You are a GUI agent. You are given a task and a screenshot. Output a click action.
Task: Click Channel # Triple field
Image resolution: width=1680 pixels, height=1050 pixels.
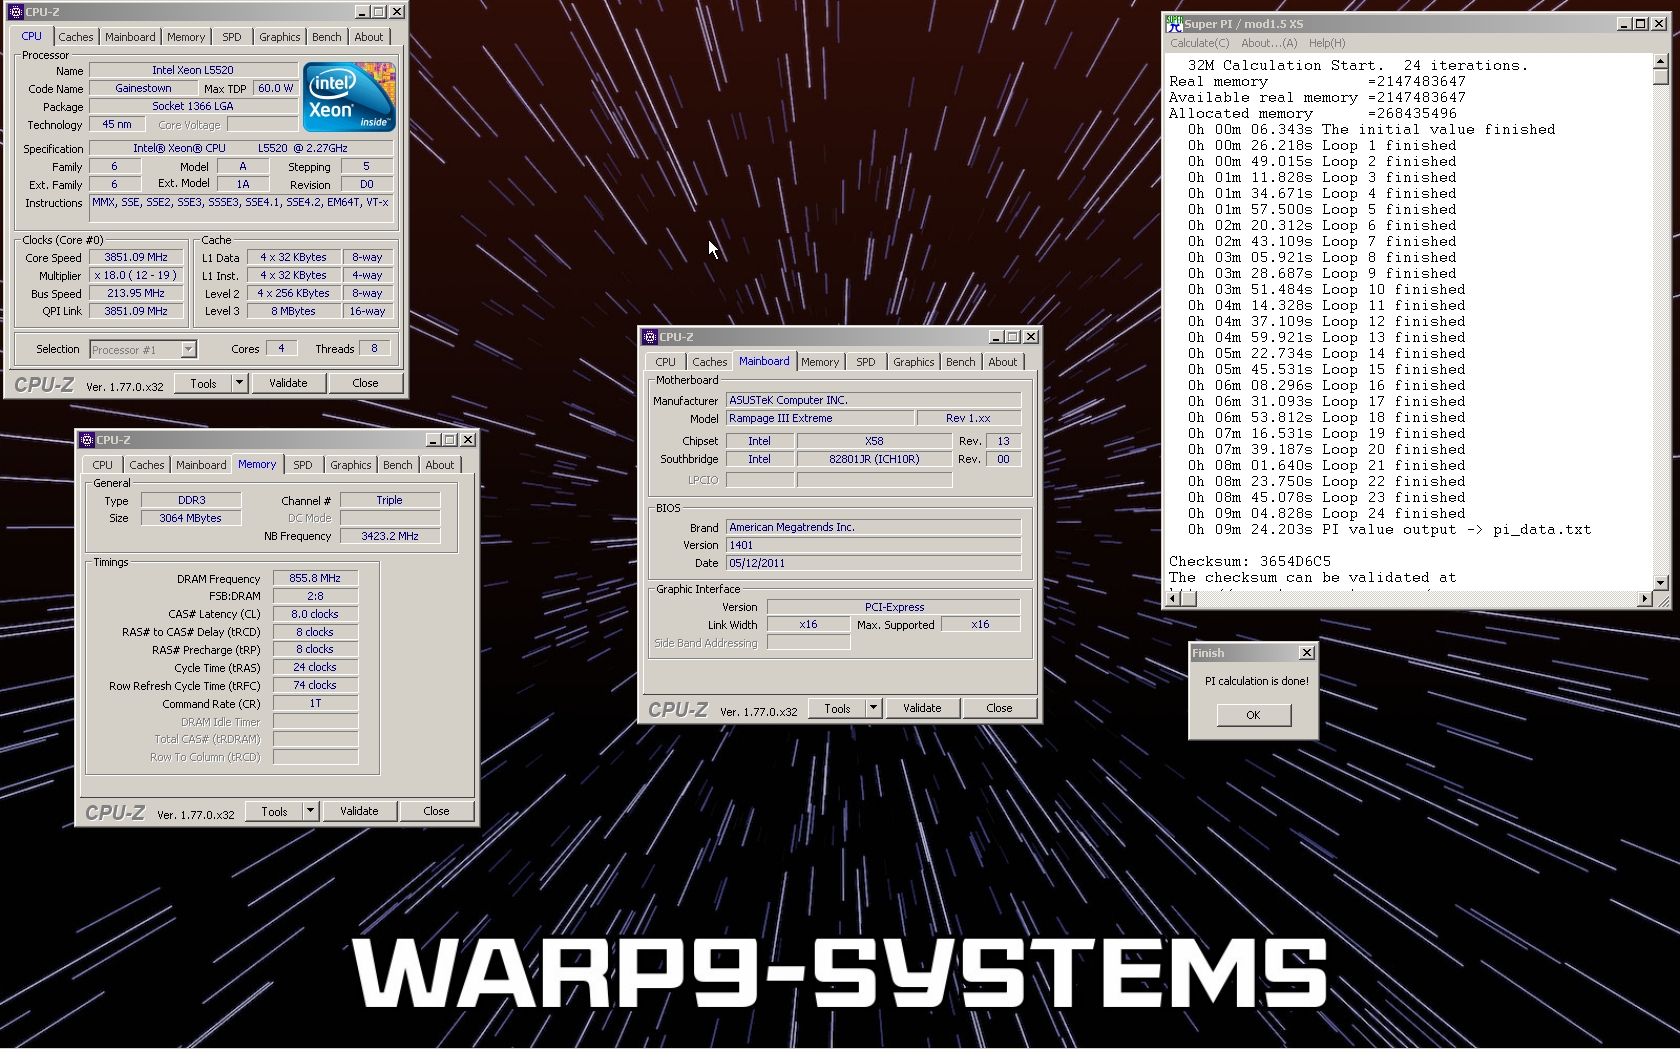[x=390, y=500]
